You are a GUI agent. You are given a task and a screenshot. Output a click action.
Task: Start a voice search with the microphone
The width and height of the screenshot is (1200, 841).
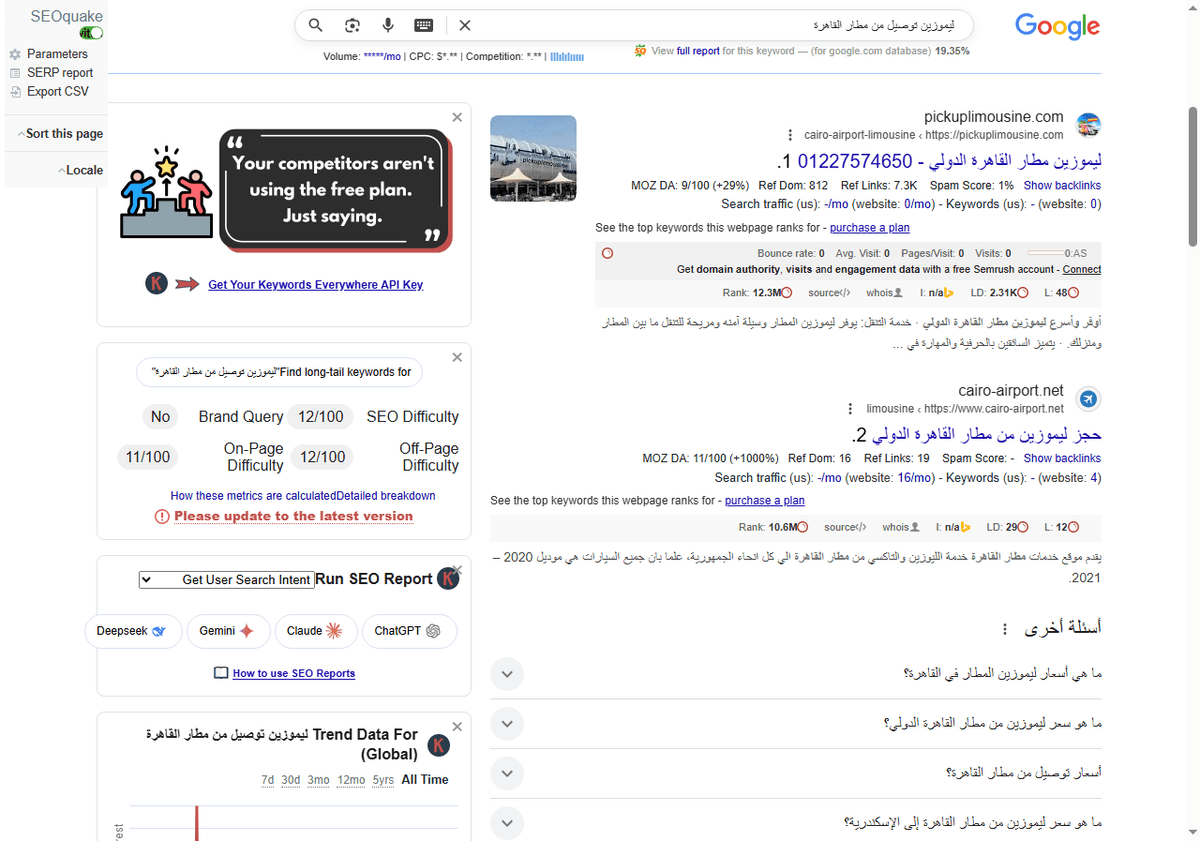[388, 25]
